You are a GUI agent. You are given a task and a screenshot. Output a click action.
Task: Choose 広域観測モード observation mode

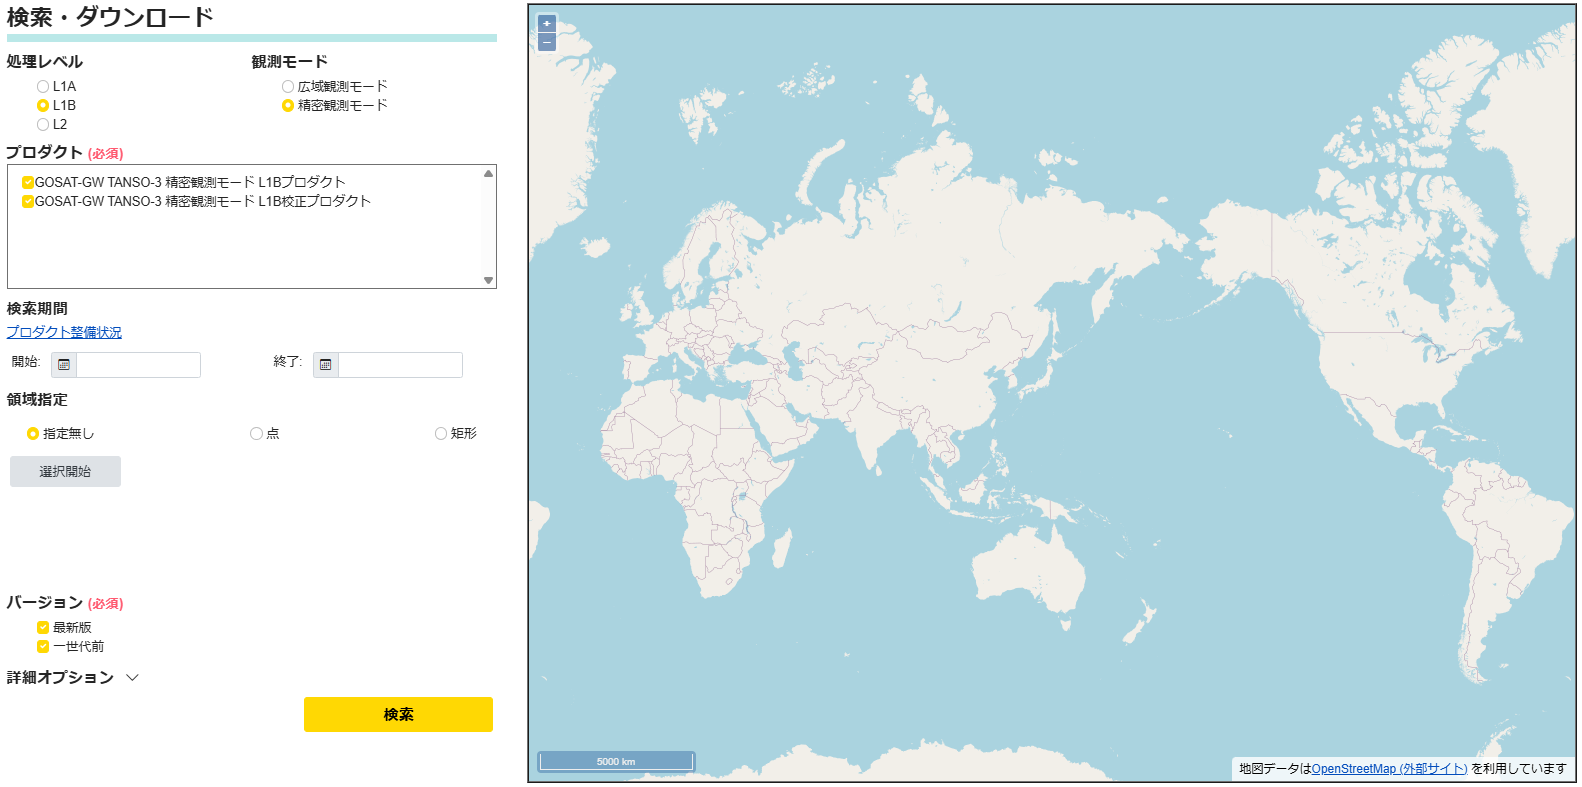[288, 87]
